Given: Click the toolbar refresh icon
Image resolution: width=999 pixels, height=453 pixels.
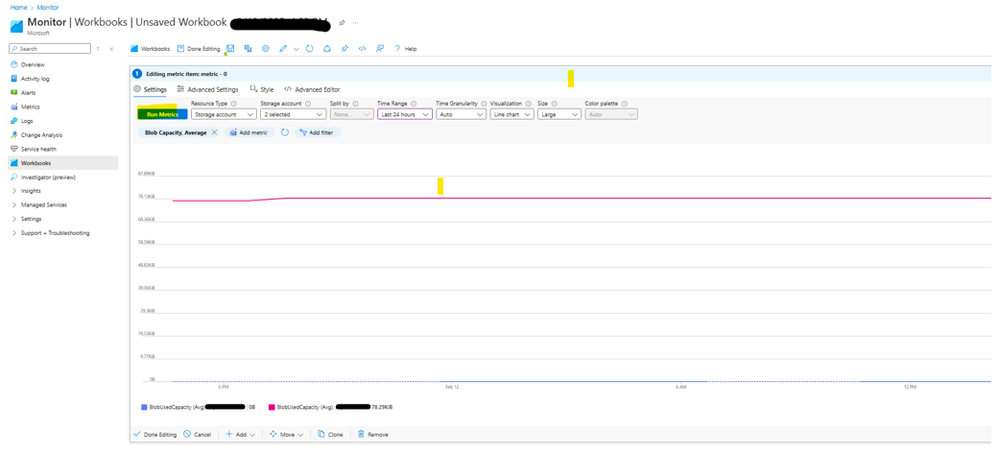Looking at the screenshot, I should (309, 48).
